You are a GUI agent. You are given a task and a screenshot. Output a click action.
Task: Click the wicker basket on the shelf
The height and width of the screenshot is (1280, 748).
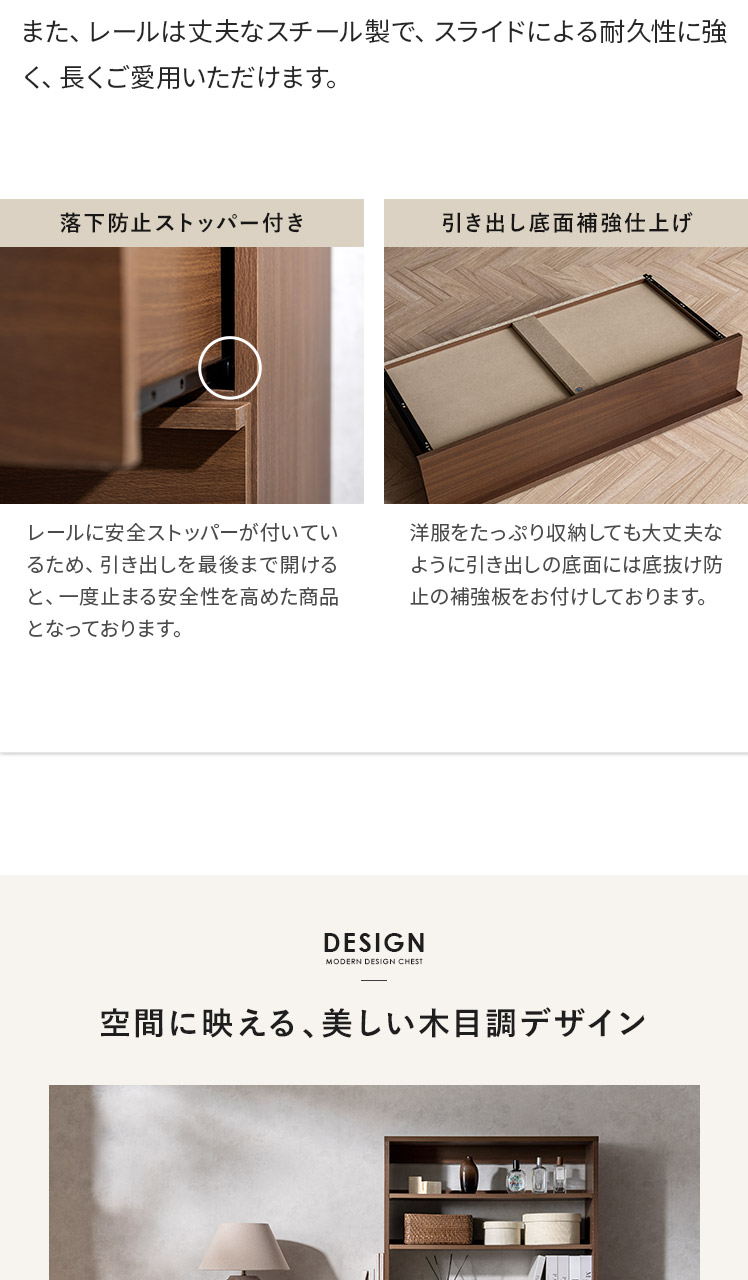(438, 1229)
